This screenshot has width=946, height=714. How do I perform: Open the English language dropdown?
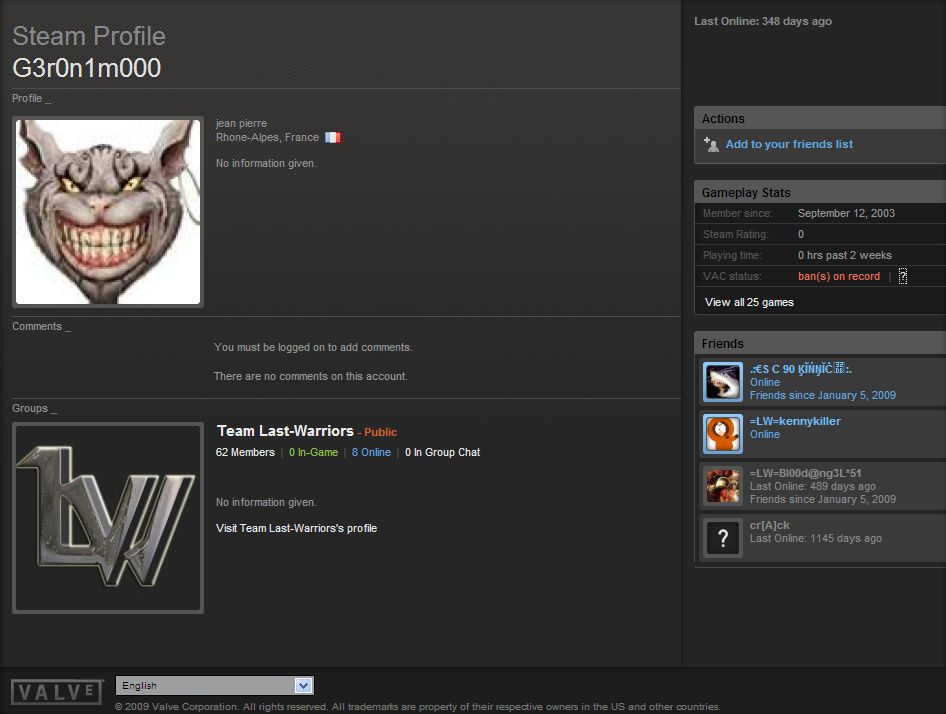206,686
